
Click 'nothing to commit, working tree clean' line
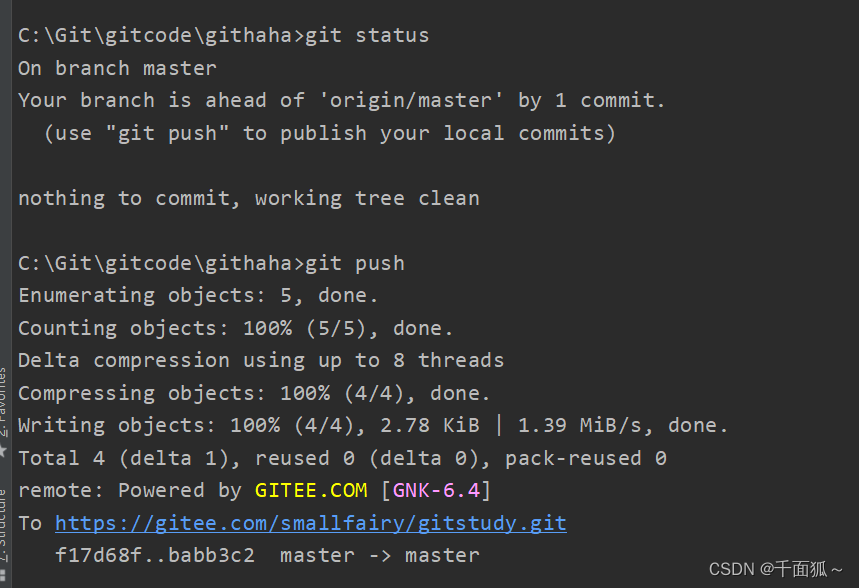pyautogui.click(x=249, y=198)
